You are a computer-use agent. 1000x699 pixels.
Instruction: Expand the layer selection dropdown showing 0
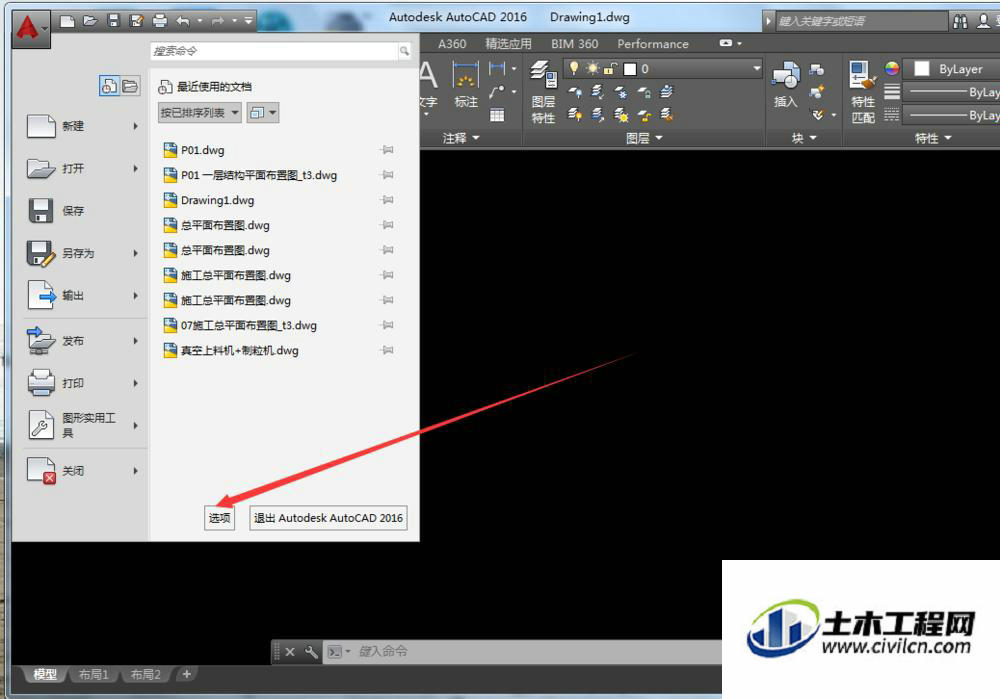(x=756, y=68)
